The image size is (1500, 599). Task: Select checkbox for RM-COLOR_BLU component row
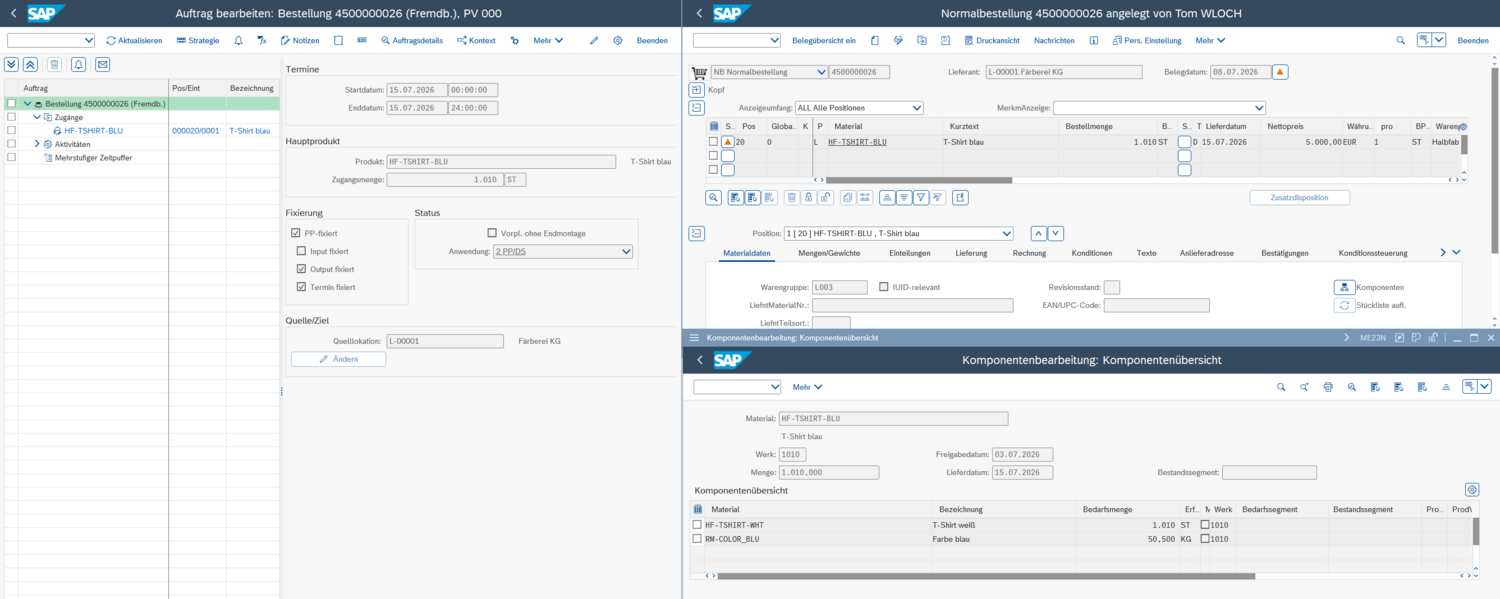(x=697, y=539)
